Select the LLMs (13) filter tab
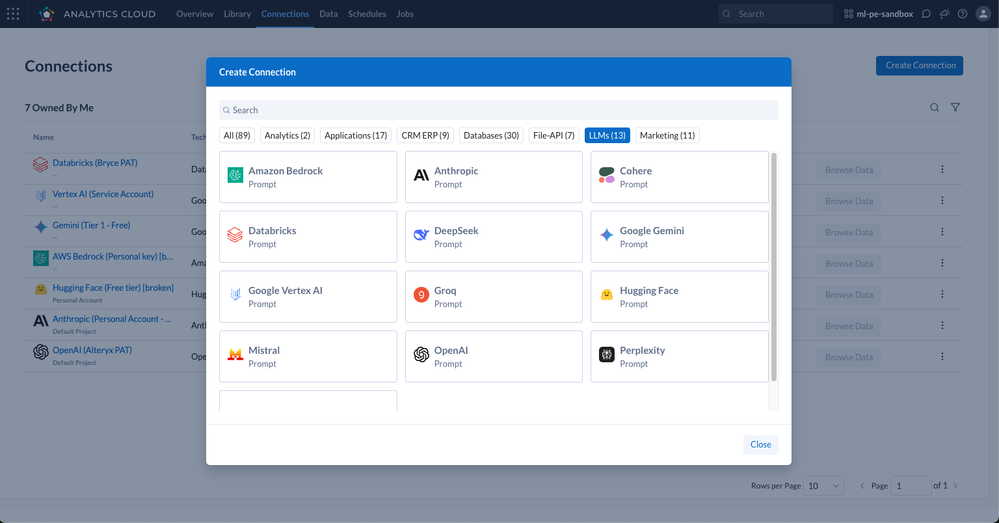 [x=607, y=135]
